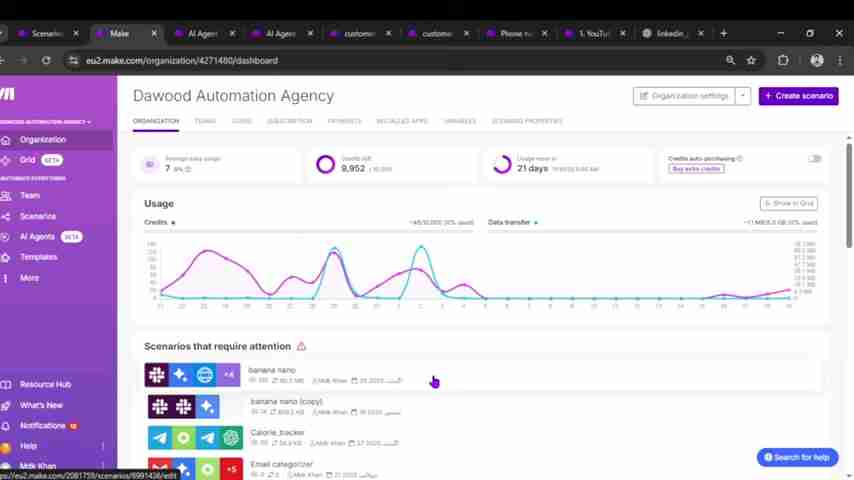Image resolution: width=854 pixels, height=480 pixels.
Task: Open What's New in the sidebar
Action: pyautogui.click(x=41, y=405)
